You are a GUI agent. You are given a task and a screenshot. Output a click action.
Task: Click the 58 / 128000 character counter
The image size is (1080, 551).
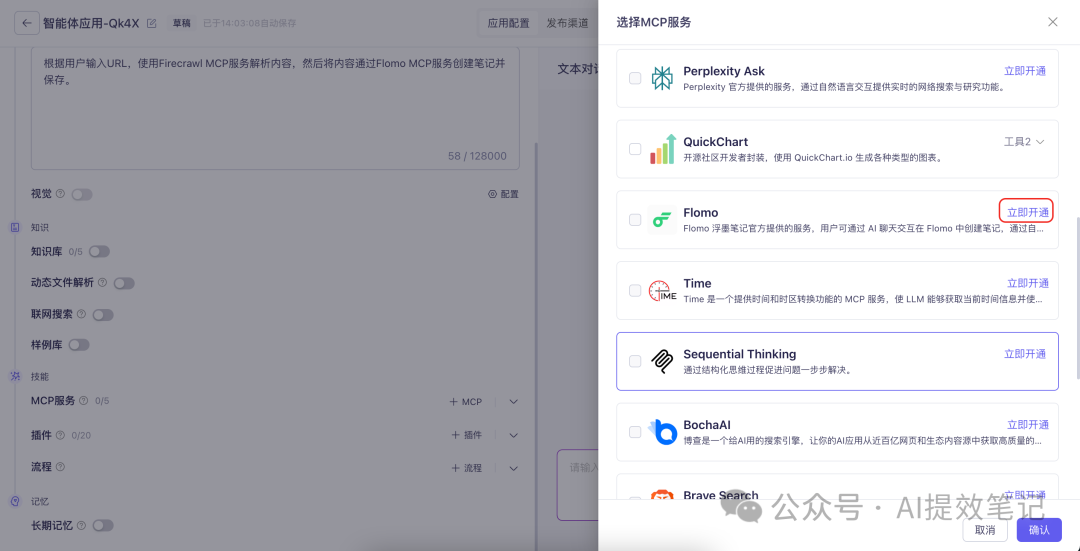tap(477, 156)
